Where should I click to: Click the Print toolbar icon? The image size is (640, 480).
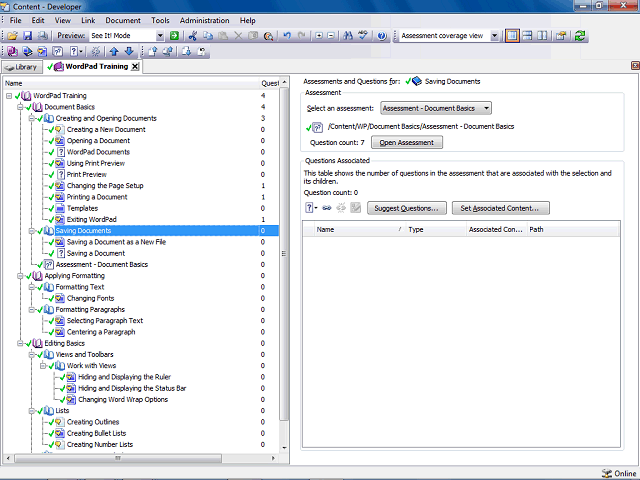coord(42,36)
